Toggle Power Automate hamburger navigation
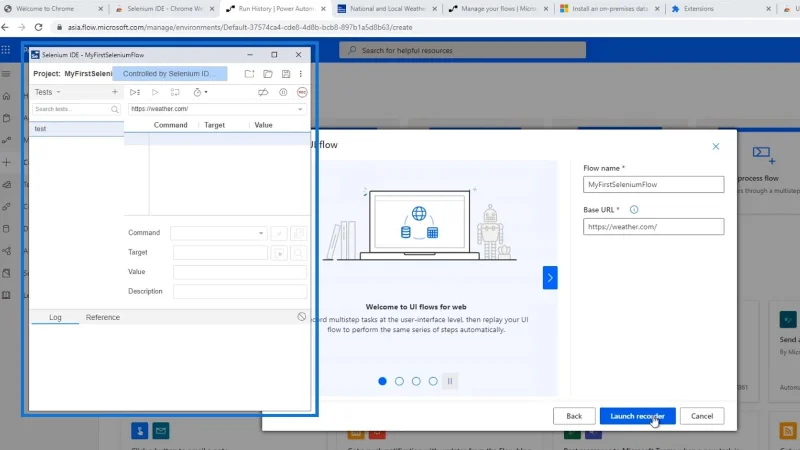This screenshot has height=450, width=800. 6,74
